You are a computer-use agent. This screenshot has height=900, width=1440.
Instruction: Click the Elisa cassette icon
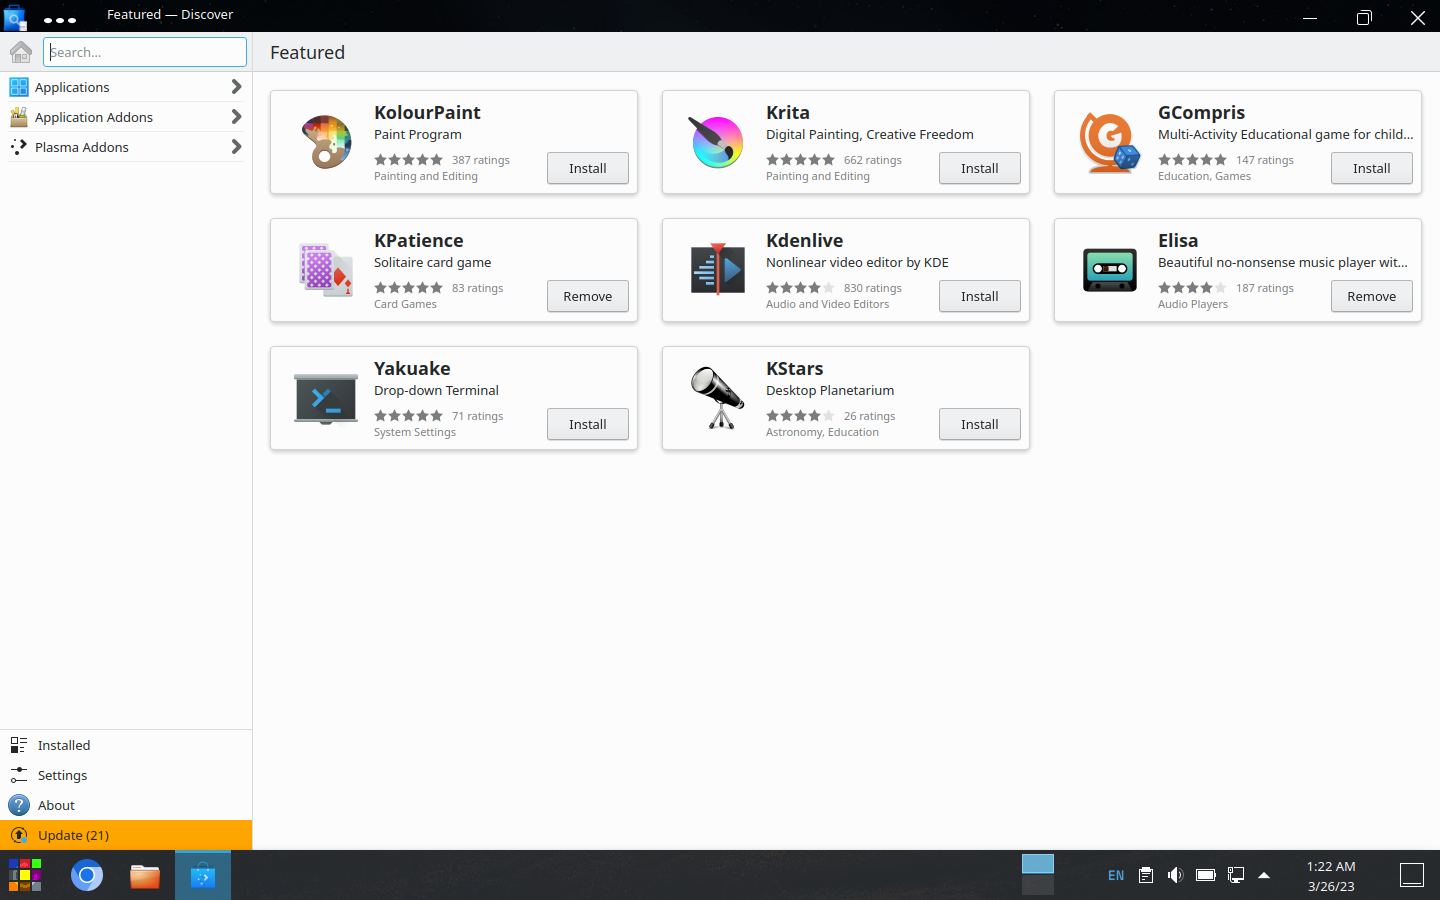(x=1109, y=270)
